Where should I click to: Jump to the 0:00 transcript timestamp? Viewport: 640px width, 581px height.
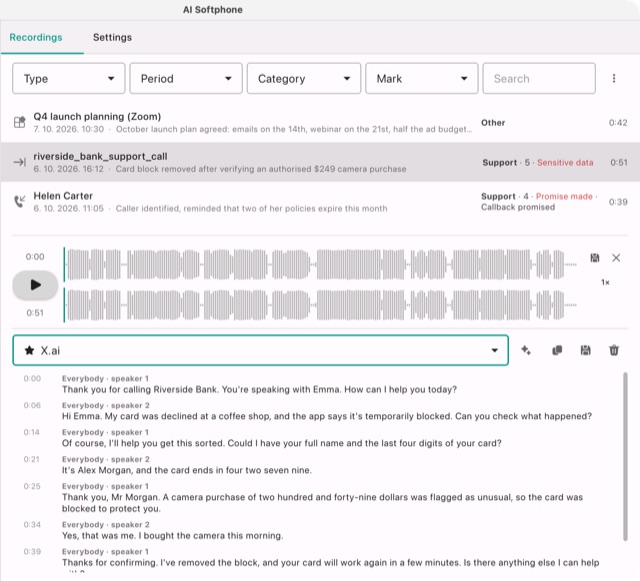(32, 378)
